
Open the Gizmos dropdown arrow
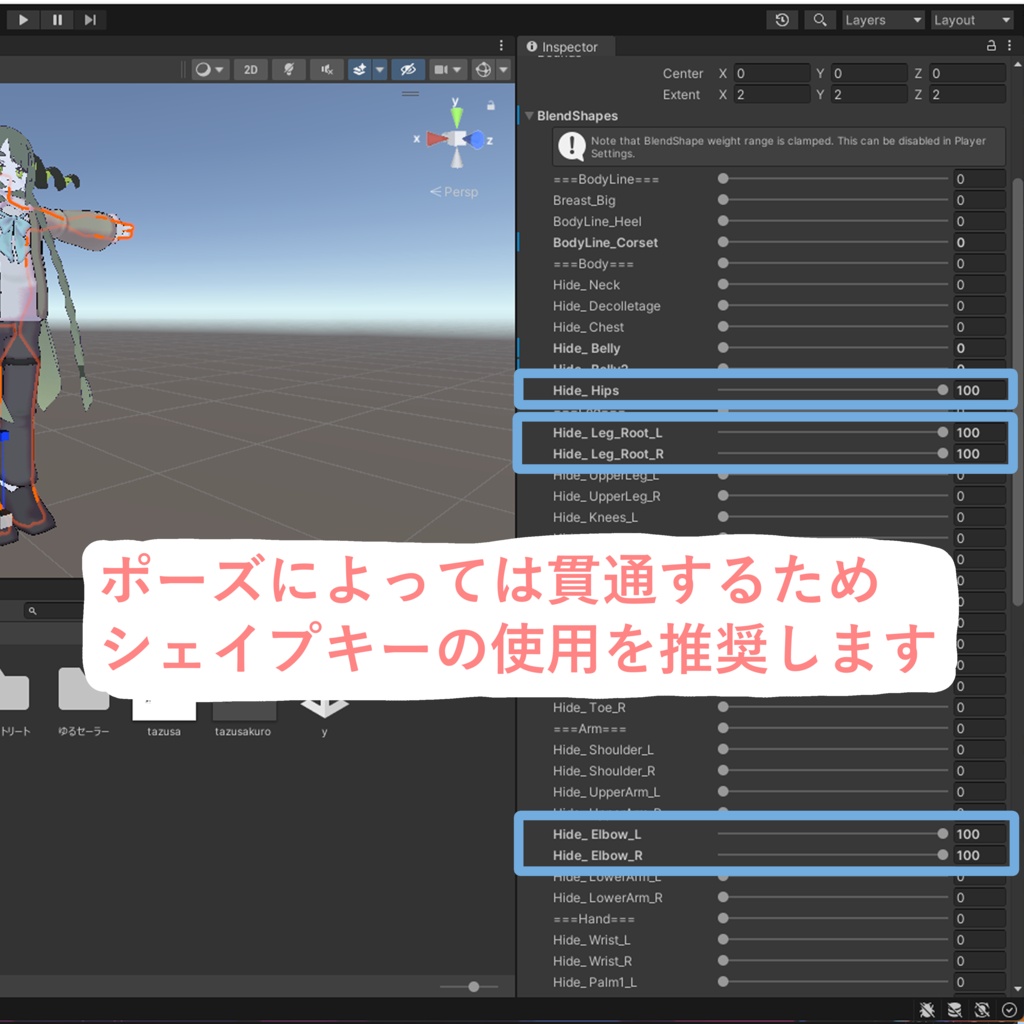point(504,69)
